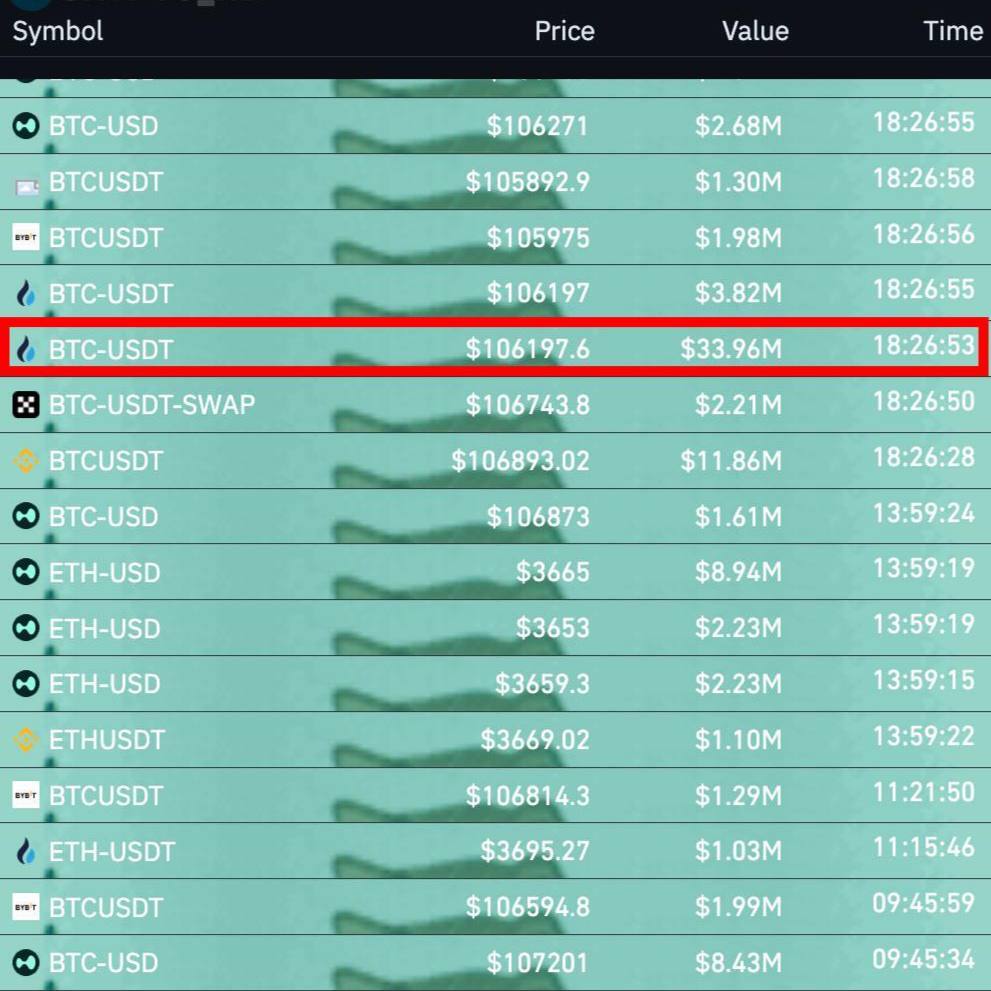Click time 09:45:34

(923, 959)
